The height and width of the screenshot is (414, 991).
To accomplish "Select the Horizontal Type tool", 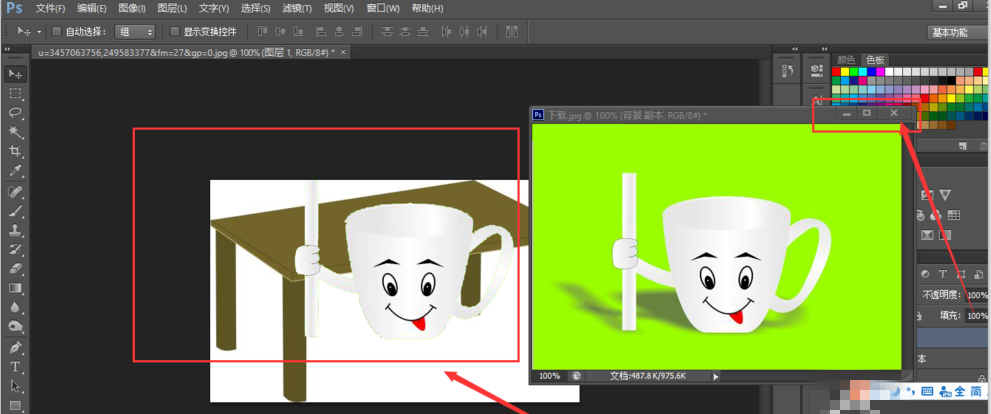I will (x=15, y=367).
